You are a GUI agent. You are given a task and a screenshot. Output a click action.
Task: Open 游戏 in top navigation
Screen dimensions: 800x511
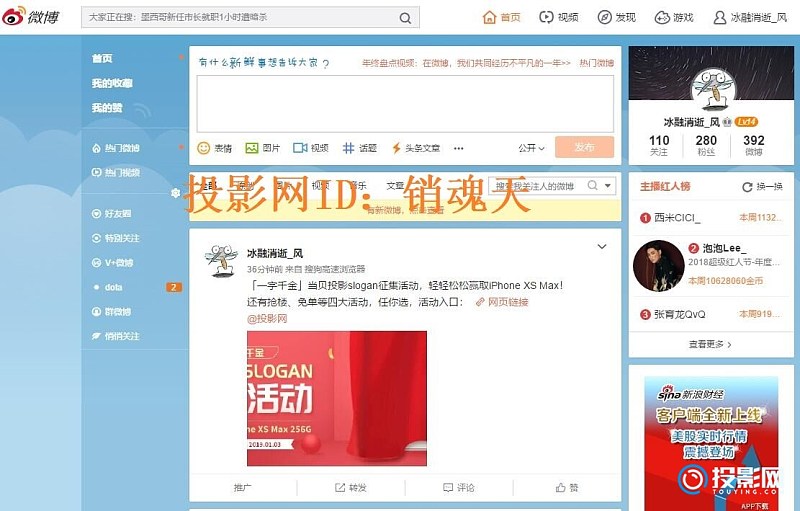tap(674, 17)
